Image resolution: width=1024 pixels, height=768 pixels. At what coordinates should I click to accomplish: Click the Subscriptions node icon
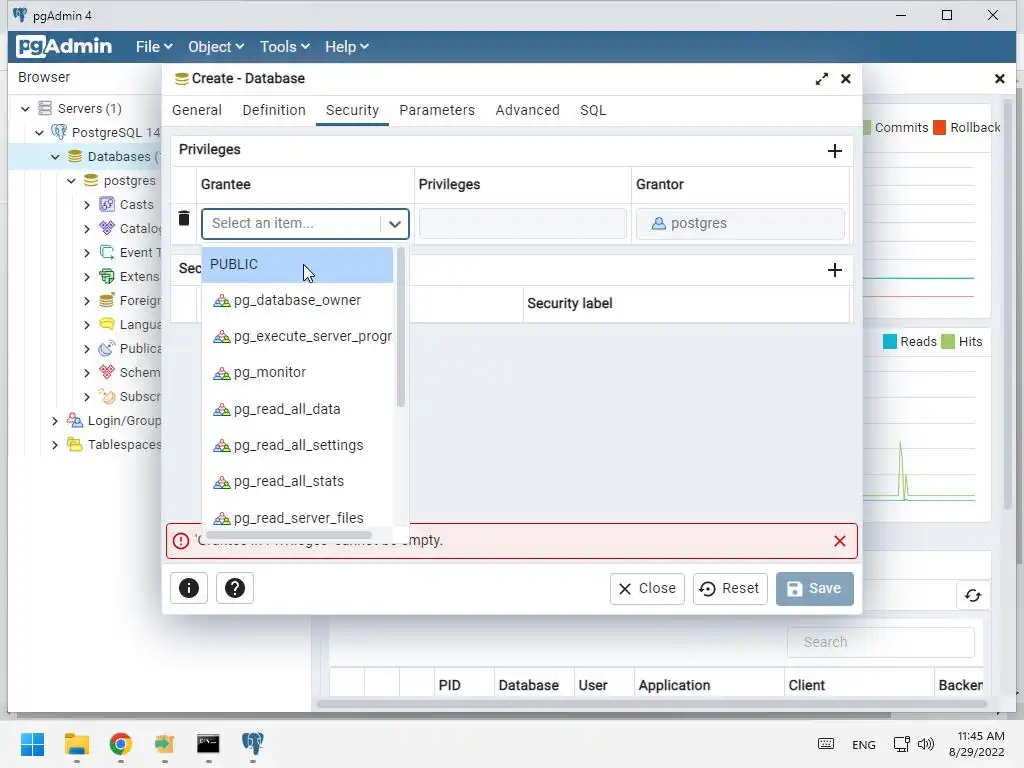107,396
